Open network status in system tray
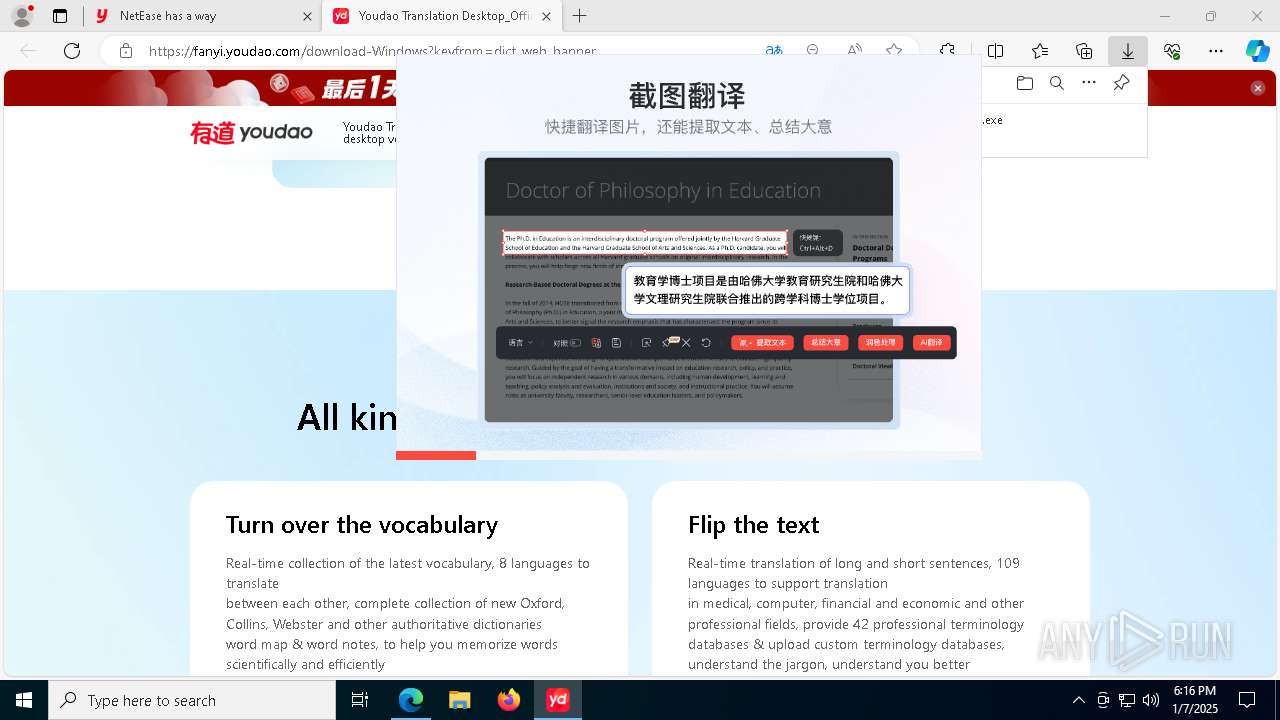1280x720 pixels. [1127, 700]
